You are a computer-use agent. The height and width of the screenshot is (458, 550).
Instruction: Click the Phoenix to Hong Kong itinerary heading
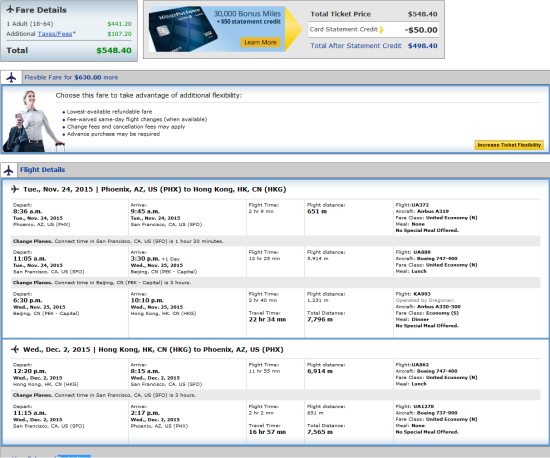click(x=155, y=189)
